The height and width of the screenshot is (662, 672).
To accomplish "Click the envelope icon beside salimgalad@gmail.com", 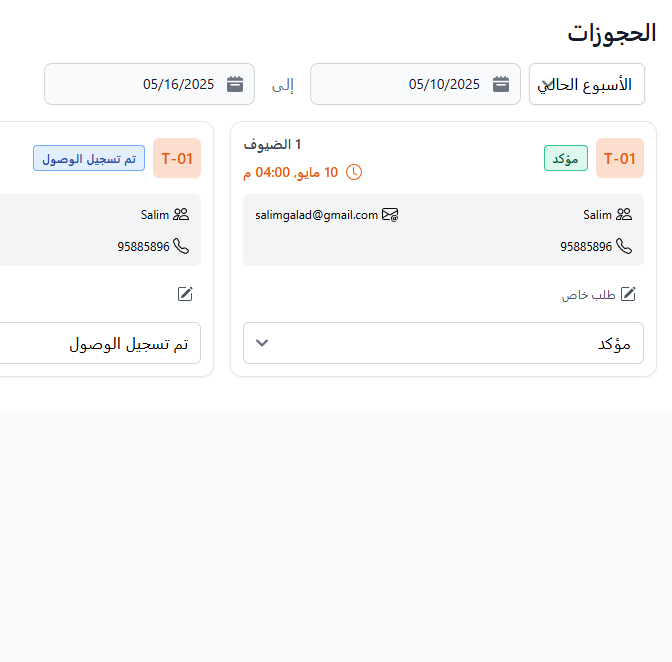I will pyautogui.click(x=390, y=214).
